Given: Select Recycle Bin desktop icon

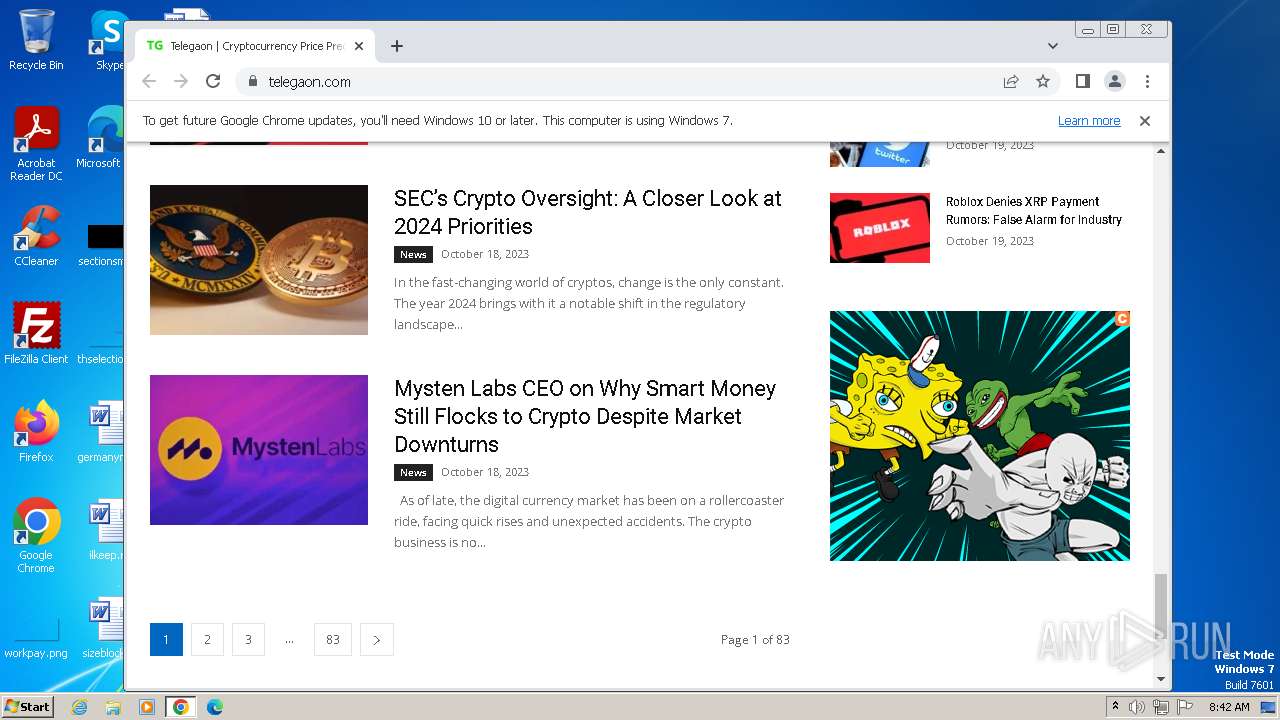Looking at the screenshot, I should tap(36, 40).
